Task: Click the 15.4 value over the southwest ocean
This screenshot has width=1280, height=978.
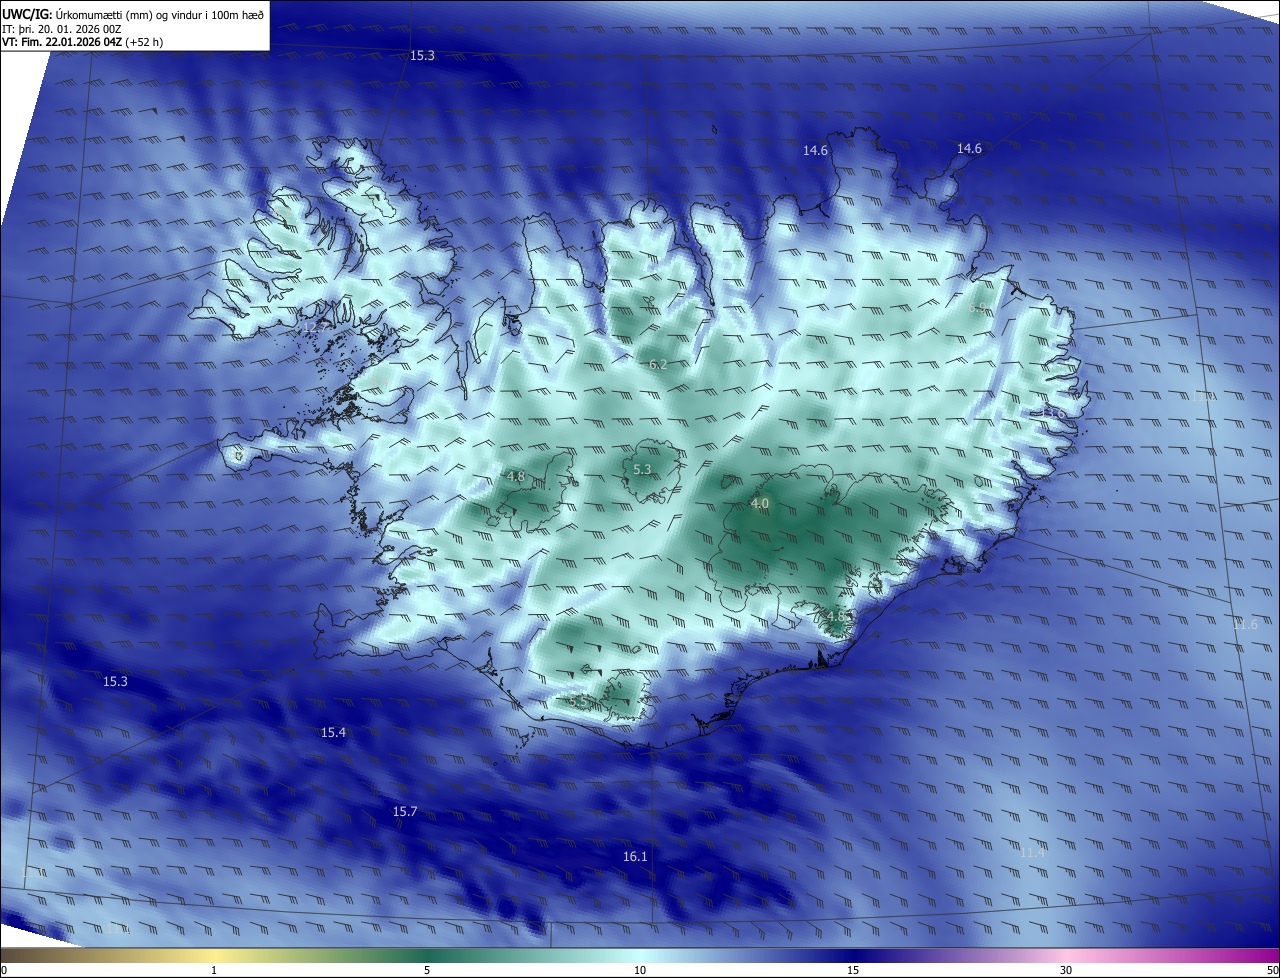Action: point(333,733)
